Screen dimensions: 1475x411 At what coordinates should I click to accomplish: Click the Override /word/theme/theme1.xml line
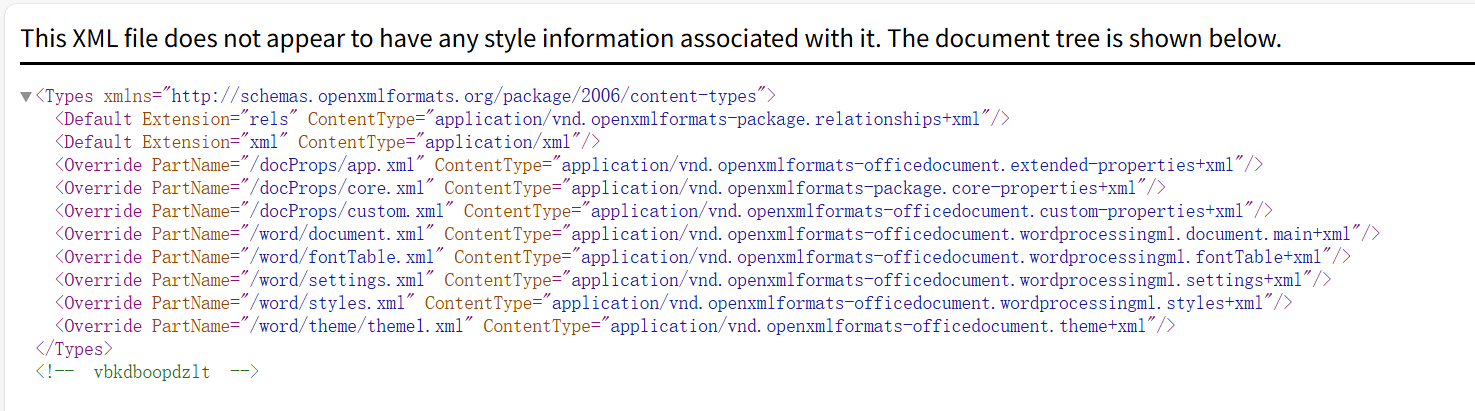(x=614, y=326)
